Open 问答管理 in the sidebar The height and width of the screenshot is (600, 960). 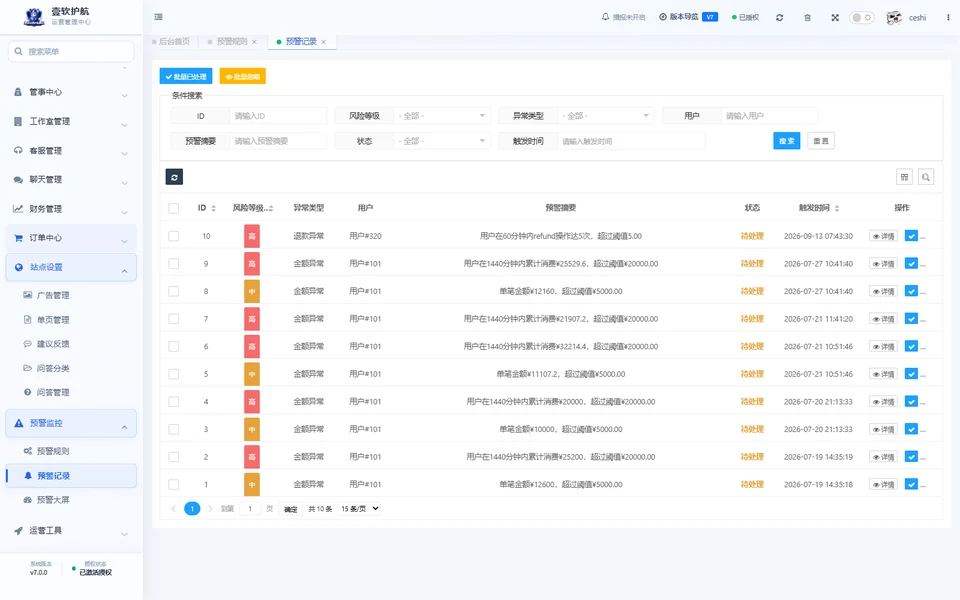click(x=71, y=392)
